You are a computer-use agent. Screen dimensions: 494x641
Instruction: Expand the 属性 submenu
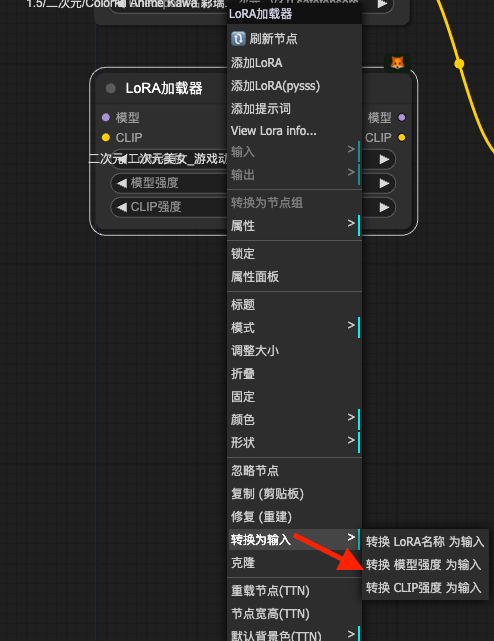(x=294, y=226)
